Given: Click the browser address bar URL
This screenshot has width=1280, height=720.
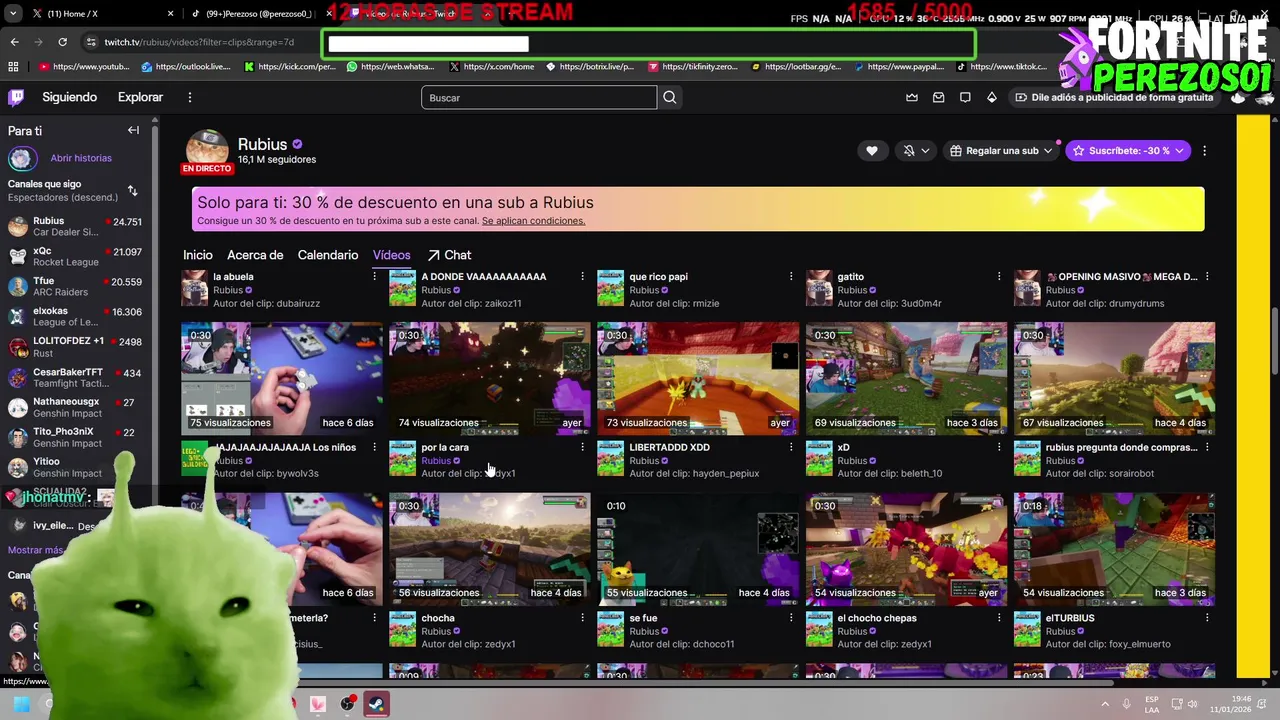Looking at the screenshot, I should tap(200, 42).
